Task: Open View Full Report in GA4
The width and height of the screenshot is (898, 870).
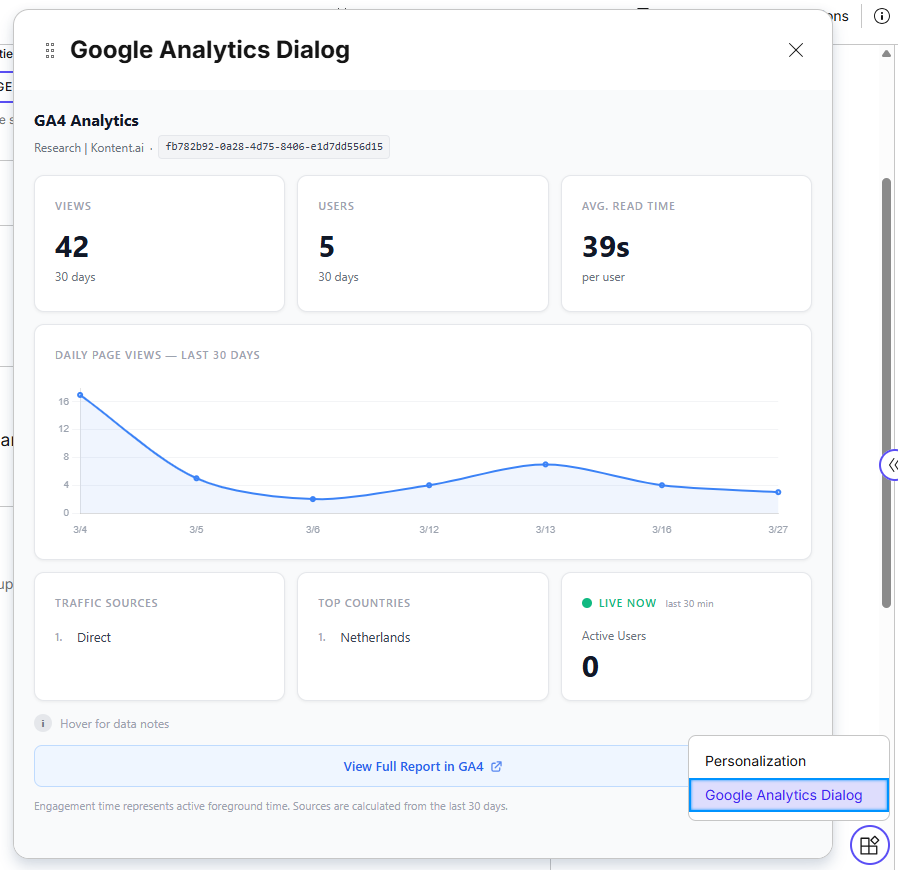Action: (413, 767)
